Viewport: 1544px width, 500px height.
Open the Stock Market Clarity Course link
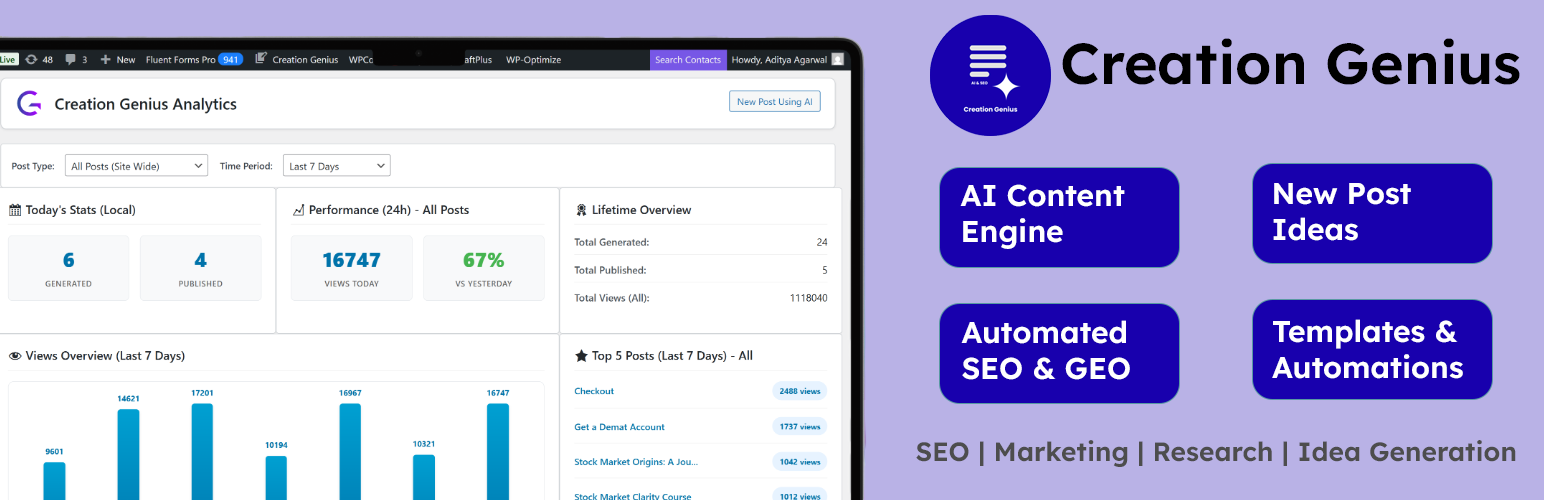(632, 496)
